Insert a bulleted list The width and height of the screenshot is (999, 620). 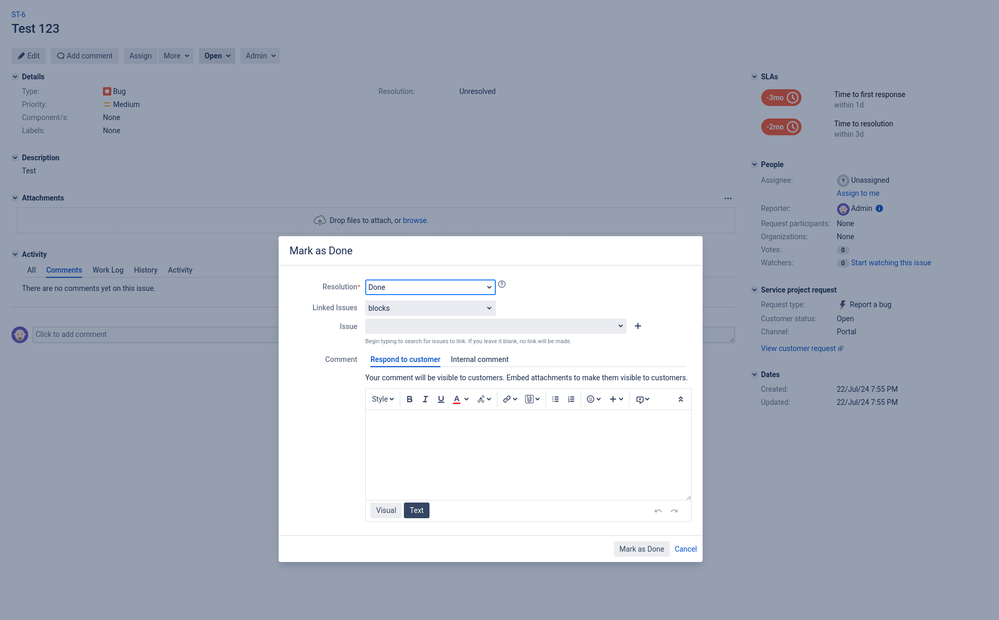click(x=555, y=400)
